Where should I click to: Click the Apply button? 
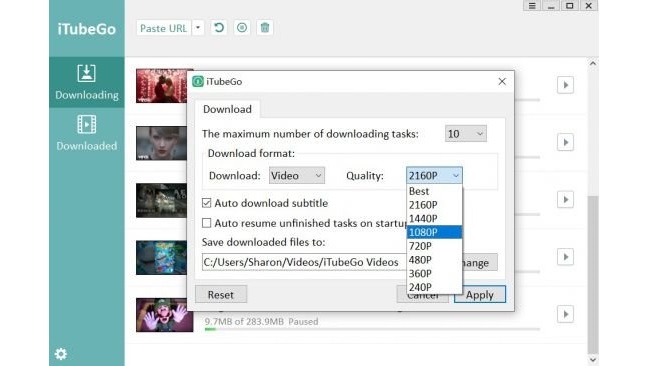(x=479, y=294)
